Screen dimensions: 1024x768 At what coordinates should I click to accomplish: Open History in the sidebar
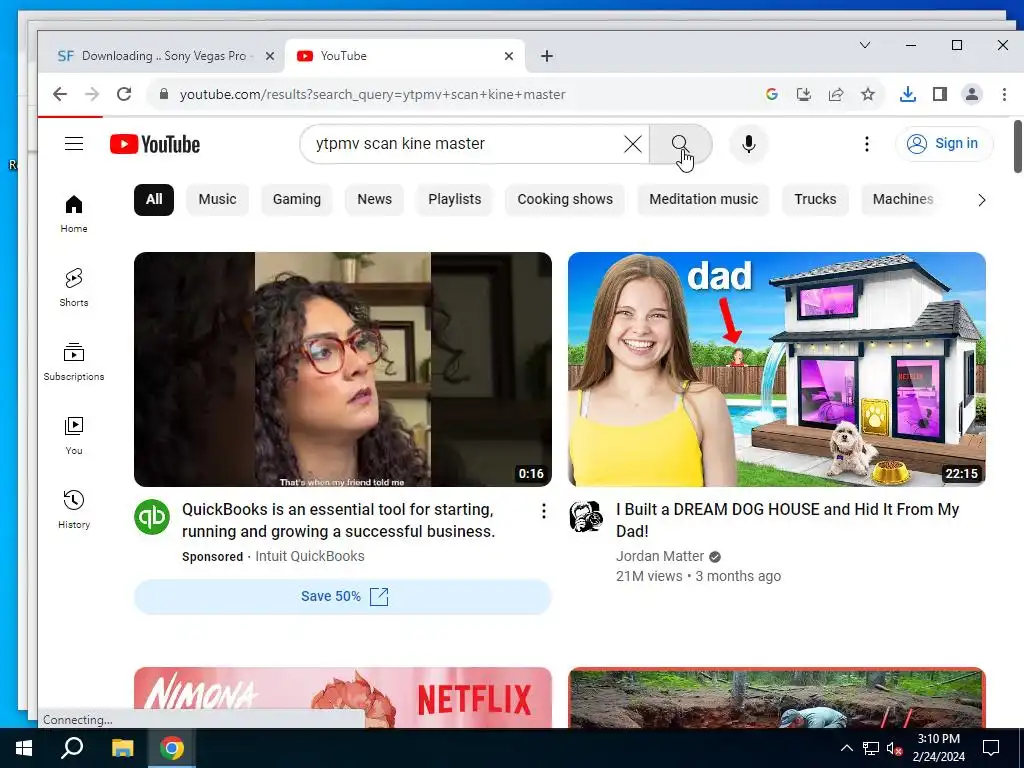pyautogui.click(x=74, y=509)
